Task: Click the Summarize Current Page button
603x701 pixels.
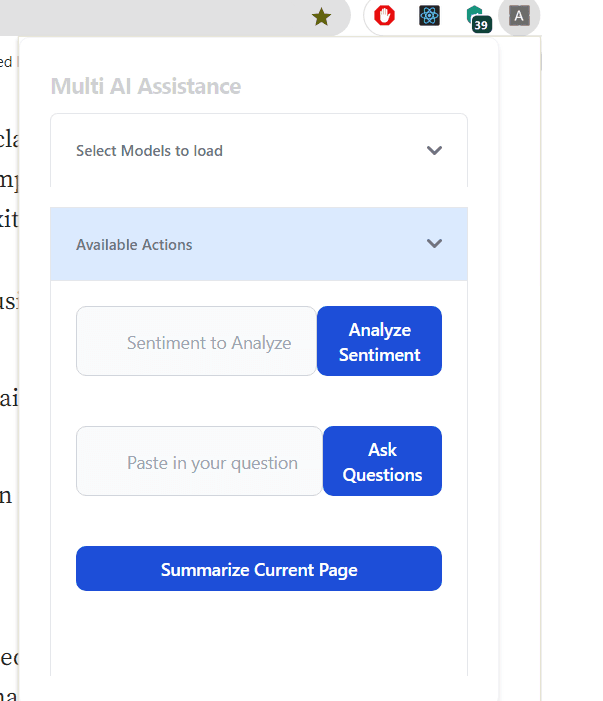Action: [x=259, y=569]
